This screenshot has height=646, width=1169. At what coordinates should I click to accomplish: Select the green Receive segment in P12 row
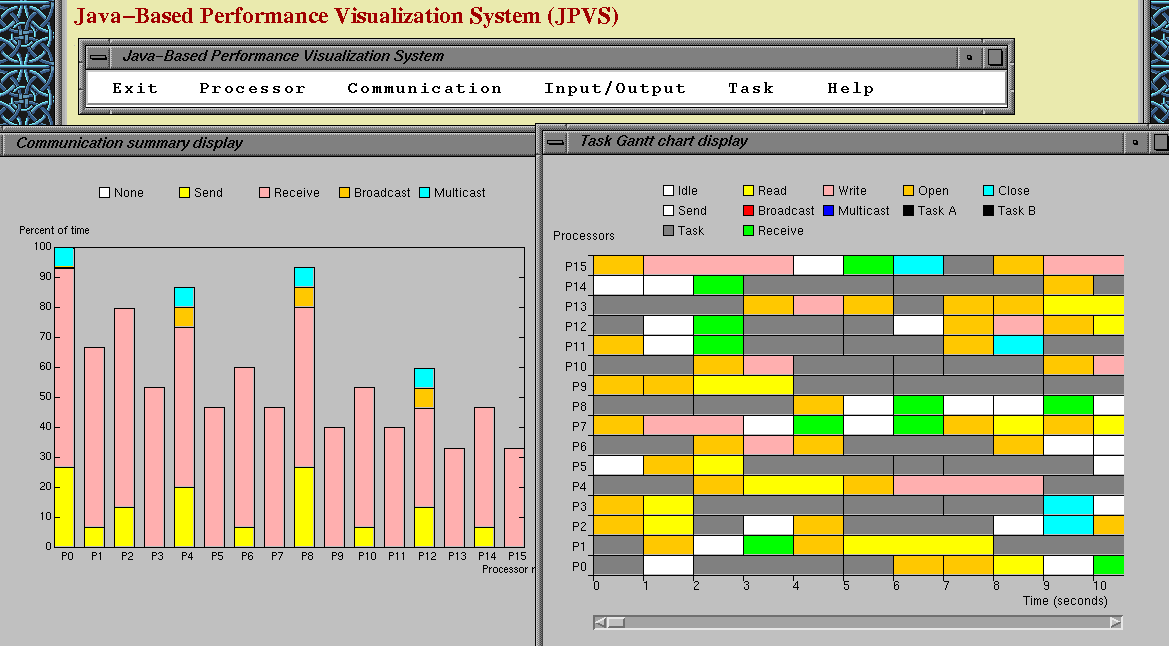(x=719, y=326)
